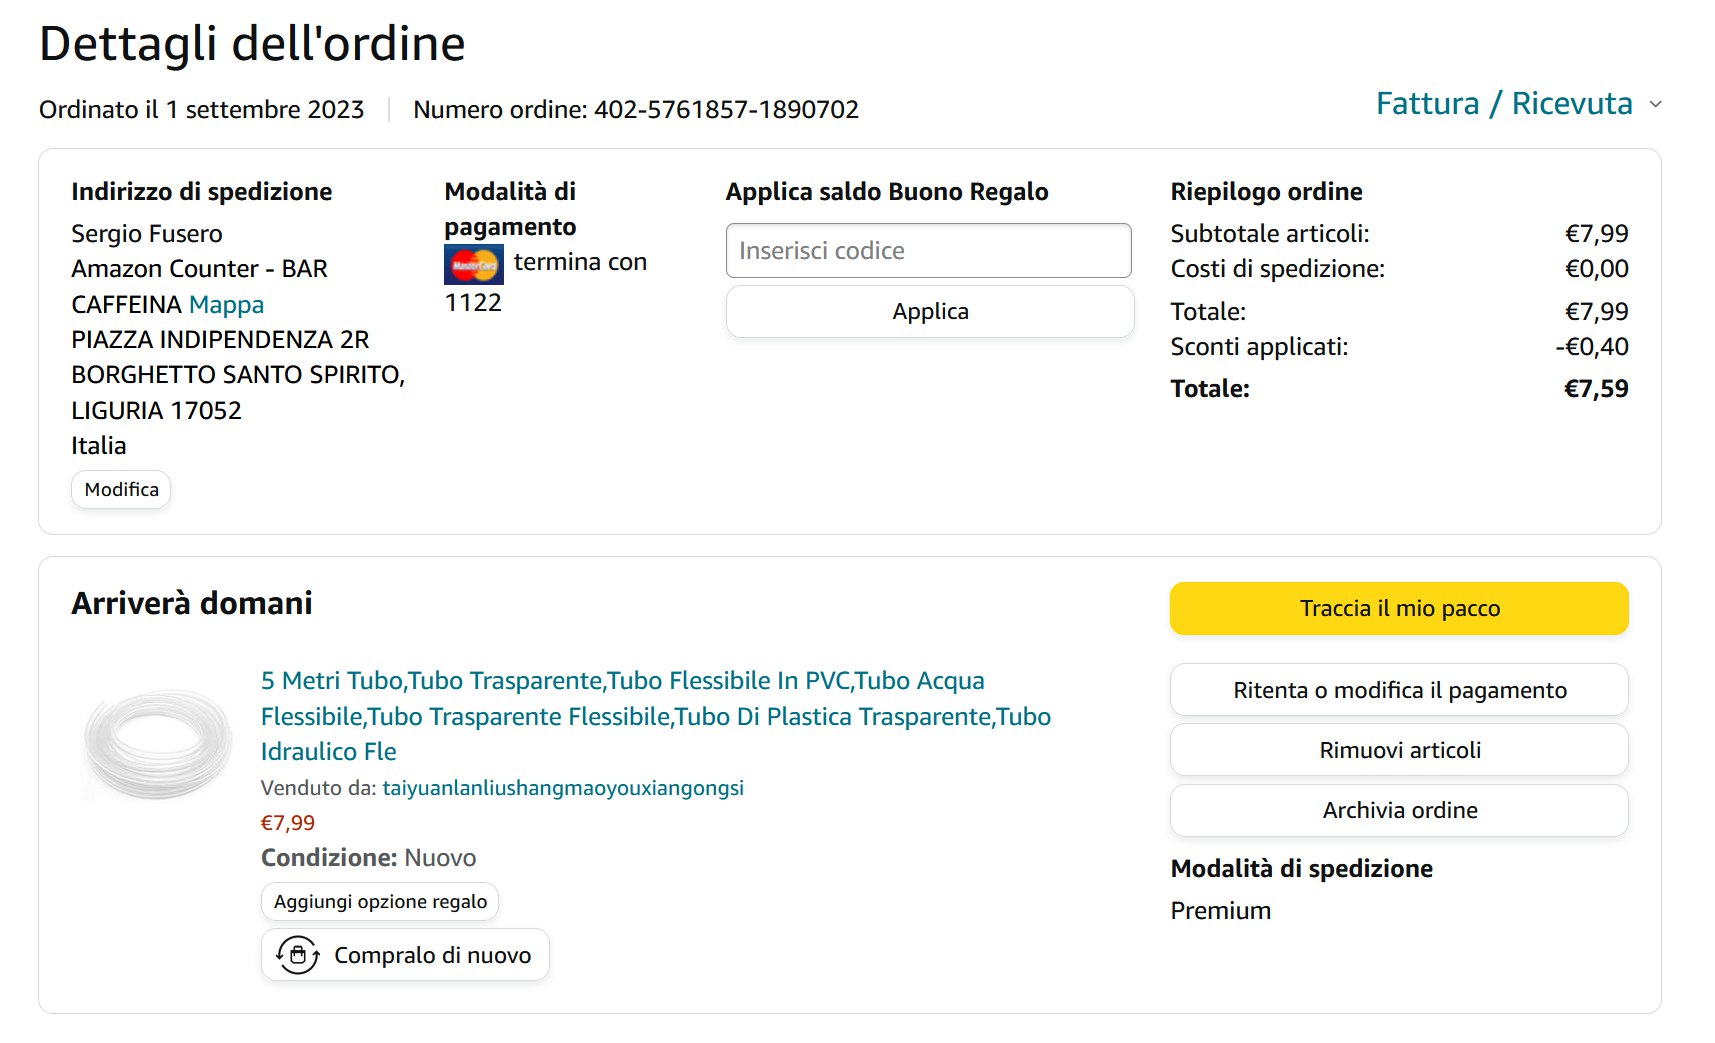Open the Fattura / Ricevuta link
The height and width of the screenshot is (1043, 1715).
click(x=1503, y=104)
